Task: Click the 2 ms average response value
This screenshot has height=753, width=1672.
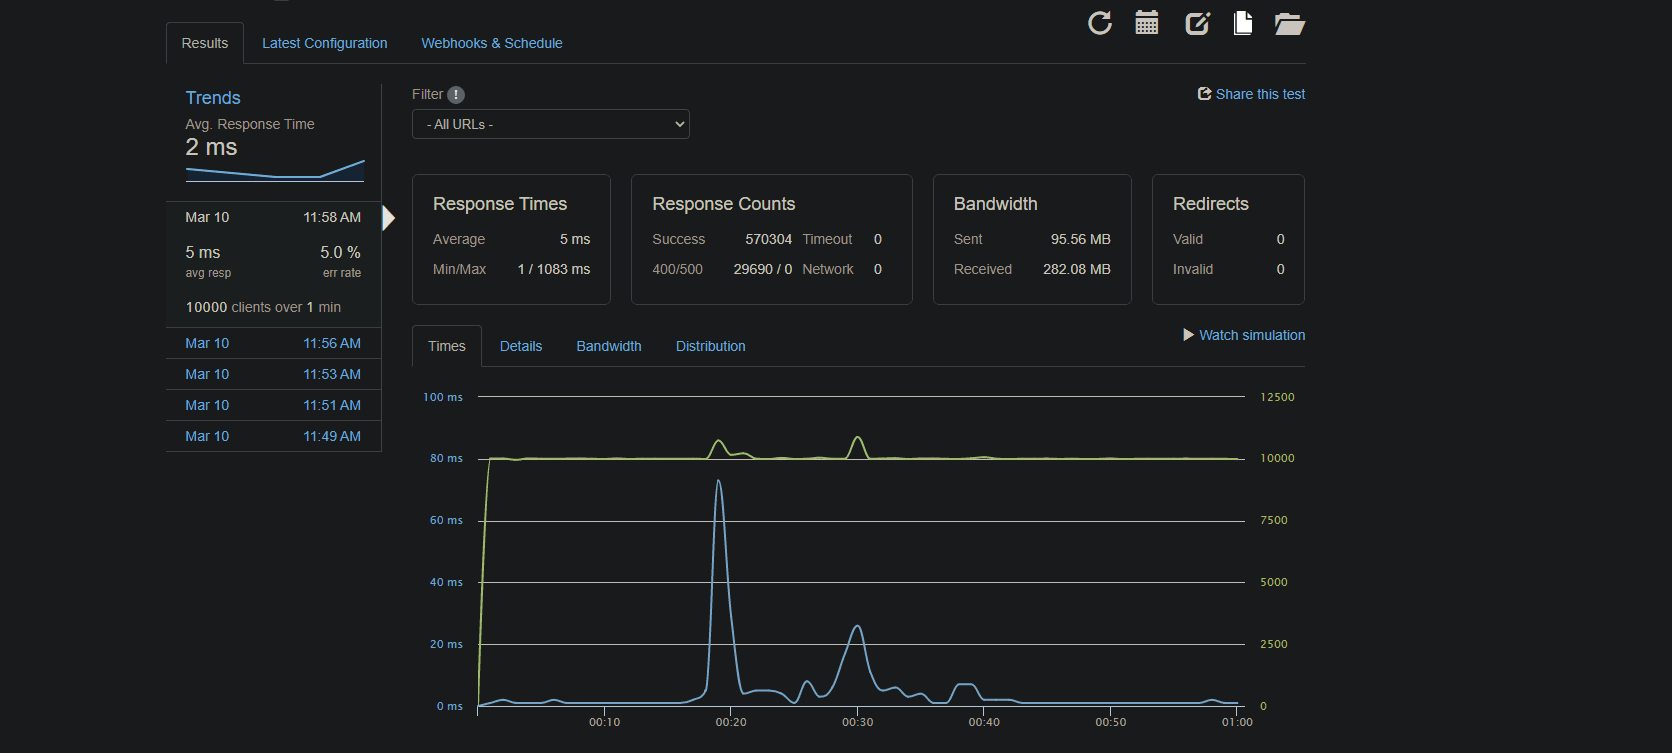Action: click(211, 147)
